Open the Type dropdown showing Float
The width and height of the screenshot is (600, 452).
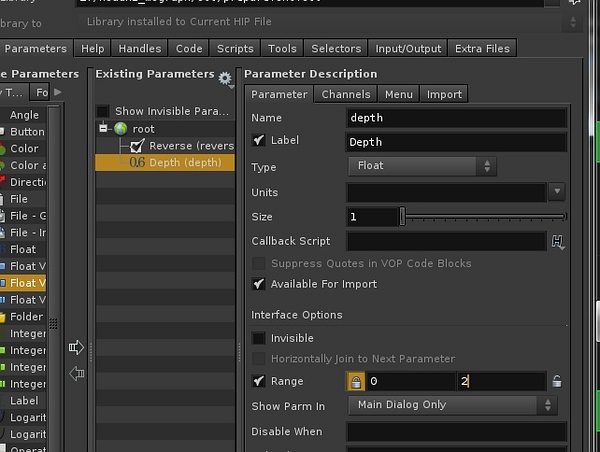pyautogui.click(x=422, y=166)
